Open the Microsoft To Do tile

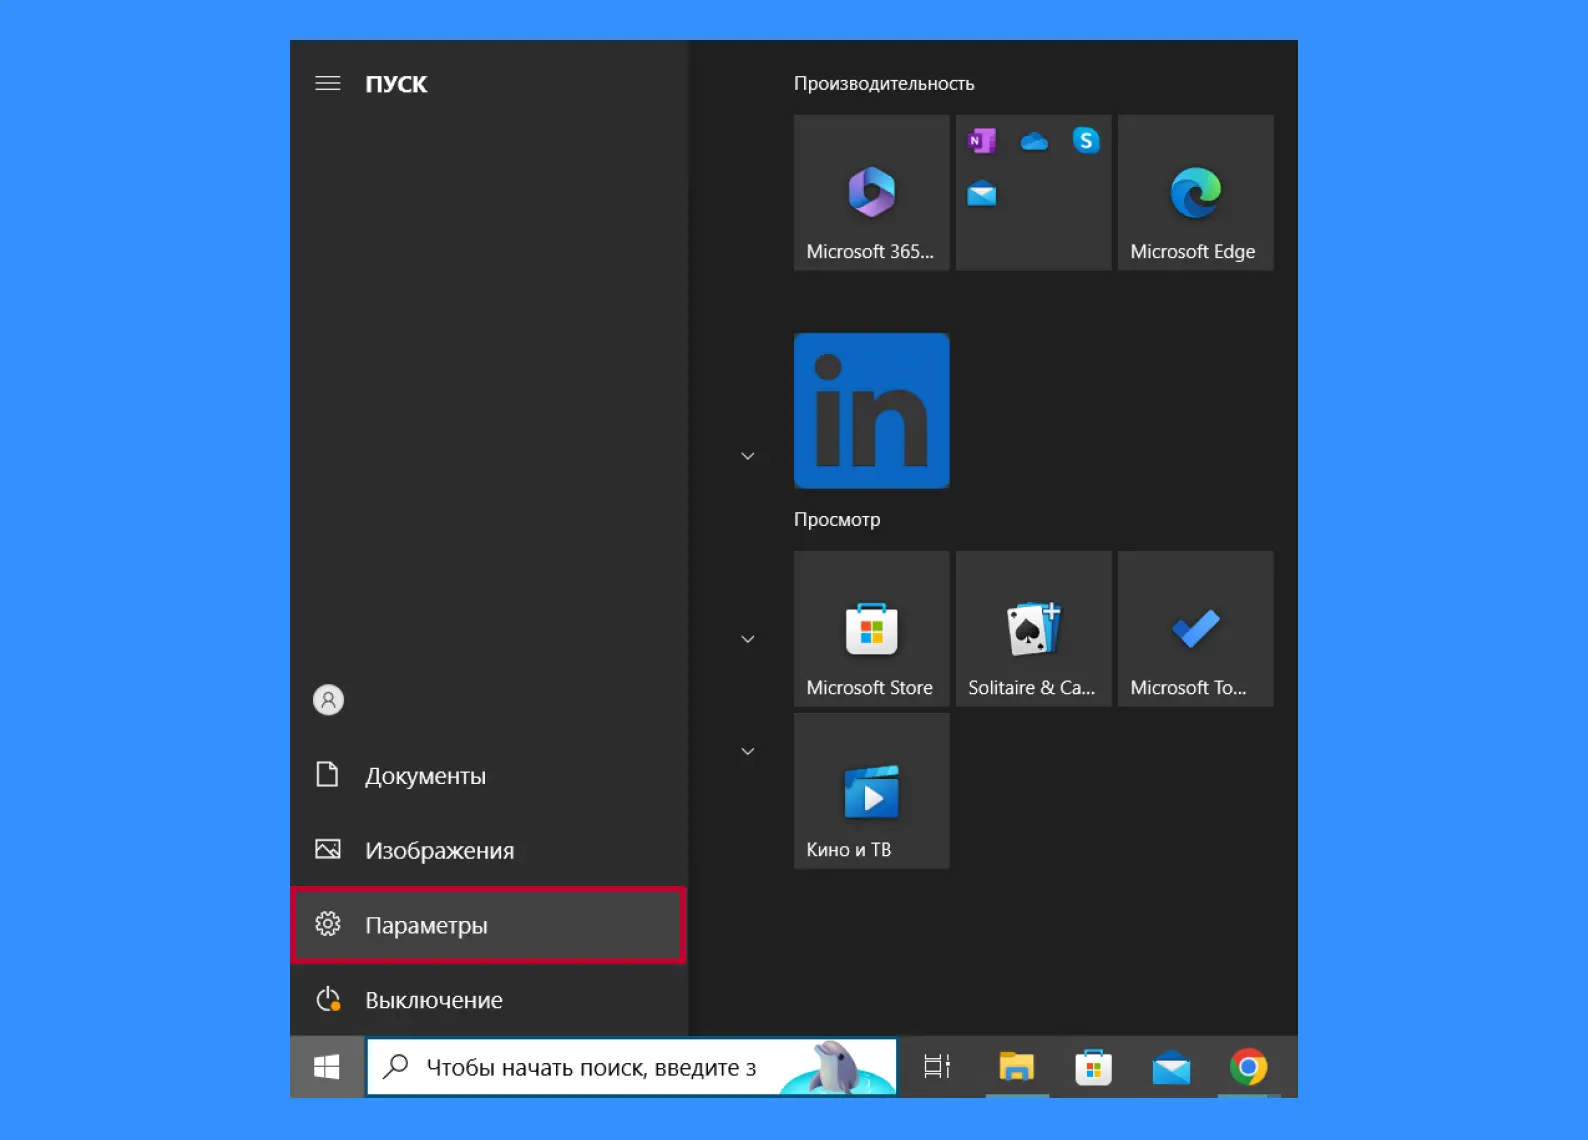pyautogui.click(x=1196, y=628)
